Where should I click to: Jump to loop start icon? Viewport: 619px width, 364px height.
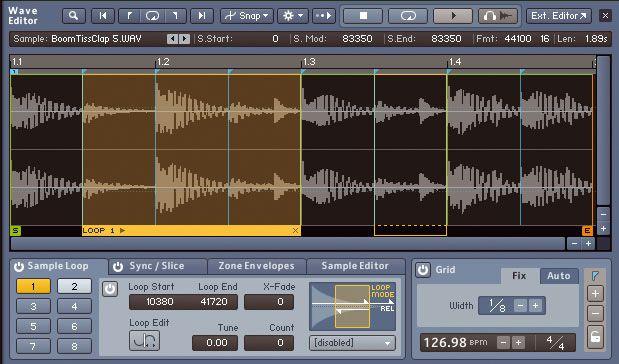pyautogui.click(x=129, y=16)
